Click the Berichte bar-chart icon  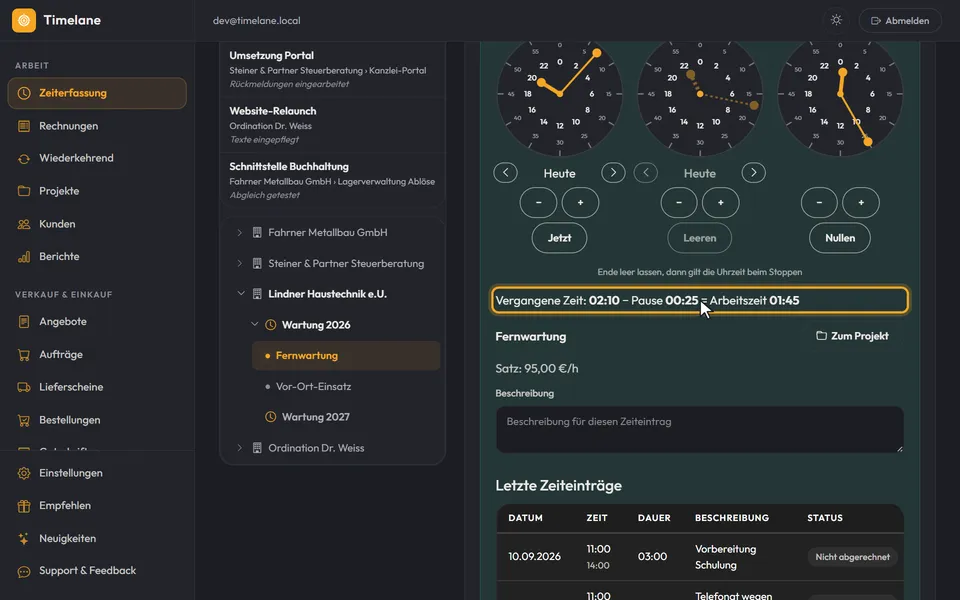click(24, 257)
